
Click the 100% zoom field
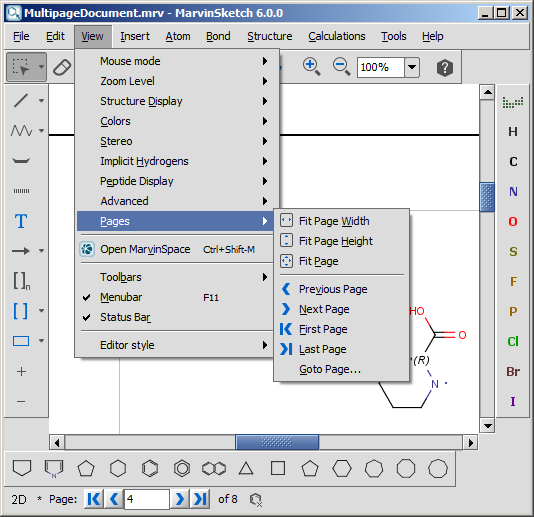[380, 67]
